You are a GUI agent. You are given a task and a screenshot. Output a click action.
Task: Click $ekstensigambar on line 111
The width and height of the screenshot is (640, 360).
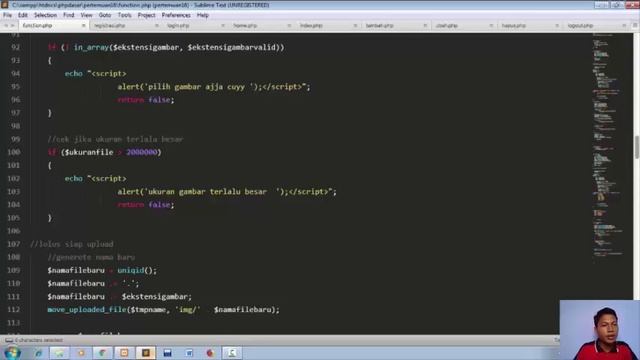pos(154,297)
